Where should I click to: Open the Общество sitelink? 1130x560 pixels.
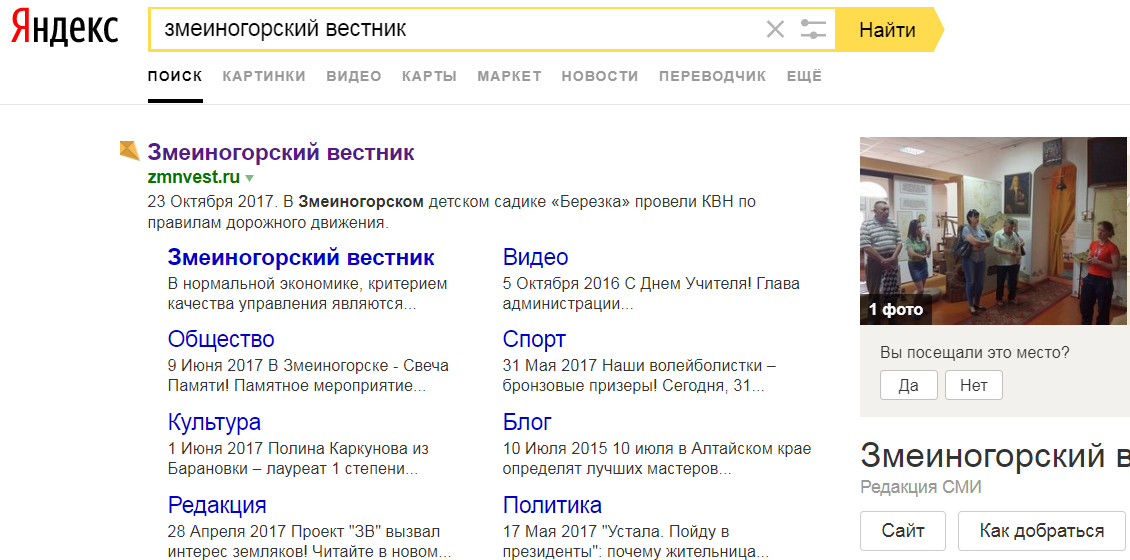[x=221, y=339]
